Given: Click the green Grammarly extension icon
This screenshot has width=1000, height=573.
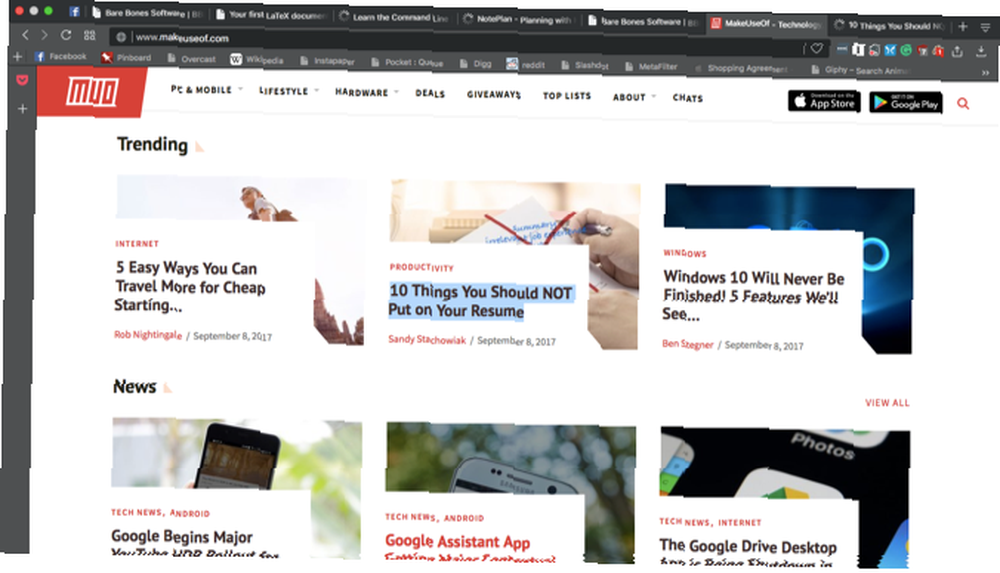Looking at the screenshot, I should 906,50.
